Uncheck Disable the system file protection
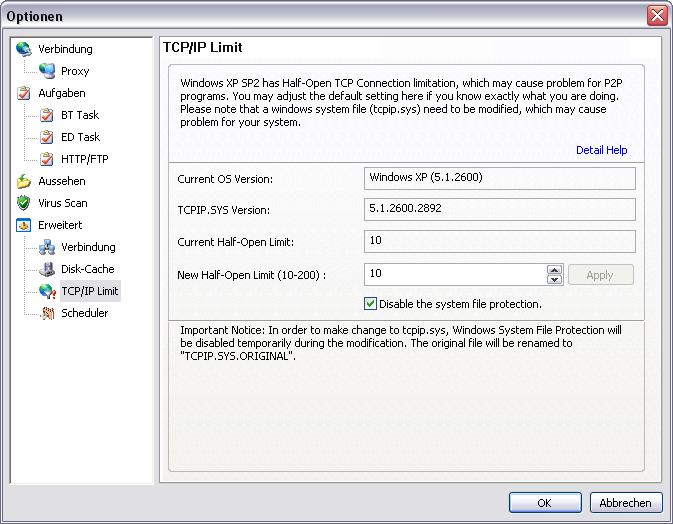Viewport: 673px width, 524px height. point(370,304)
